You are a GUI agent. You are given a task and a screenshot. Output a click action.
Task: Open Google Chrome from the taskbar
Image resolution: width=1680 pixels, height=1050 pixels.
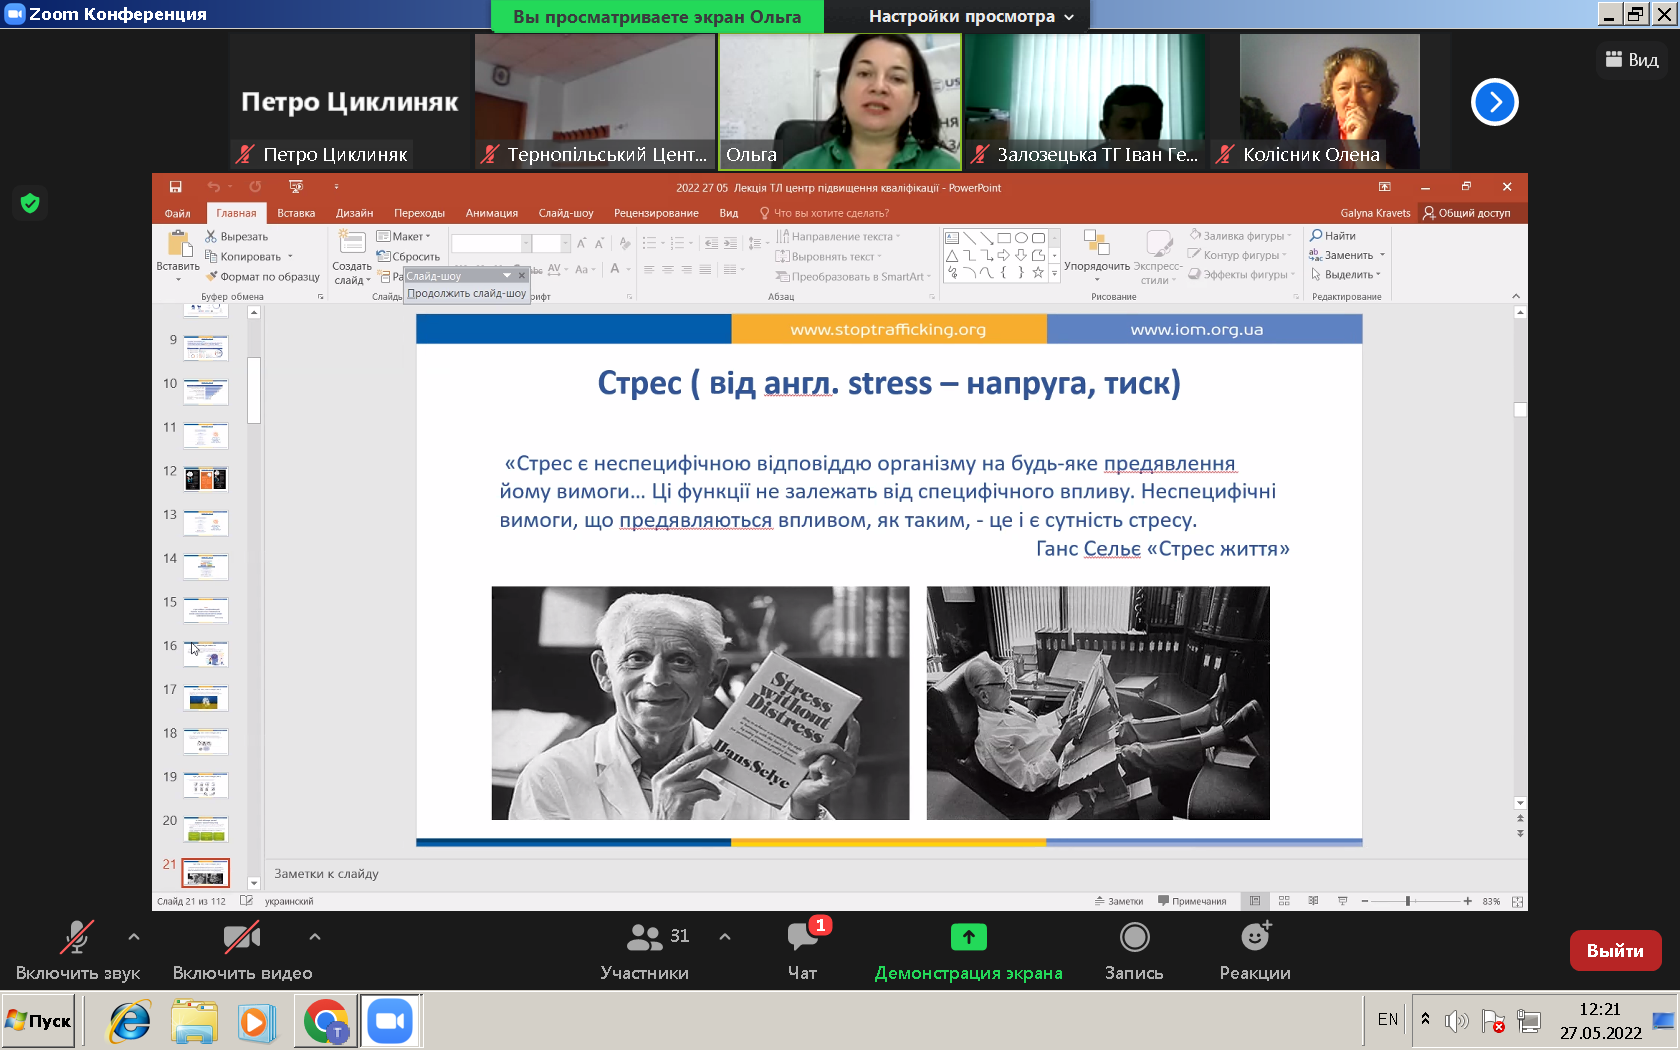(x=325, y=1021)
